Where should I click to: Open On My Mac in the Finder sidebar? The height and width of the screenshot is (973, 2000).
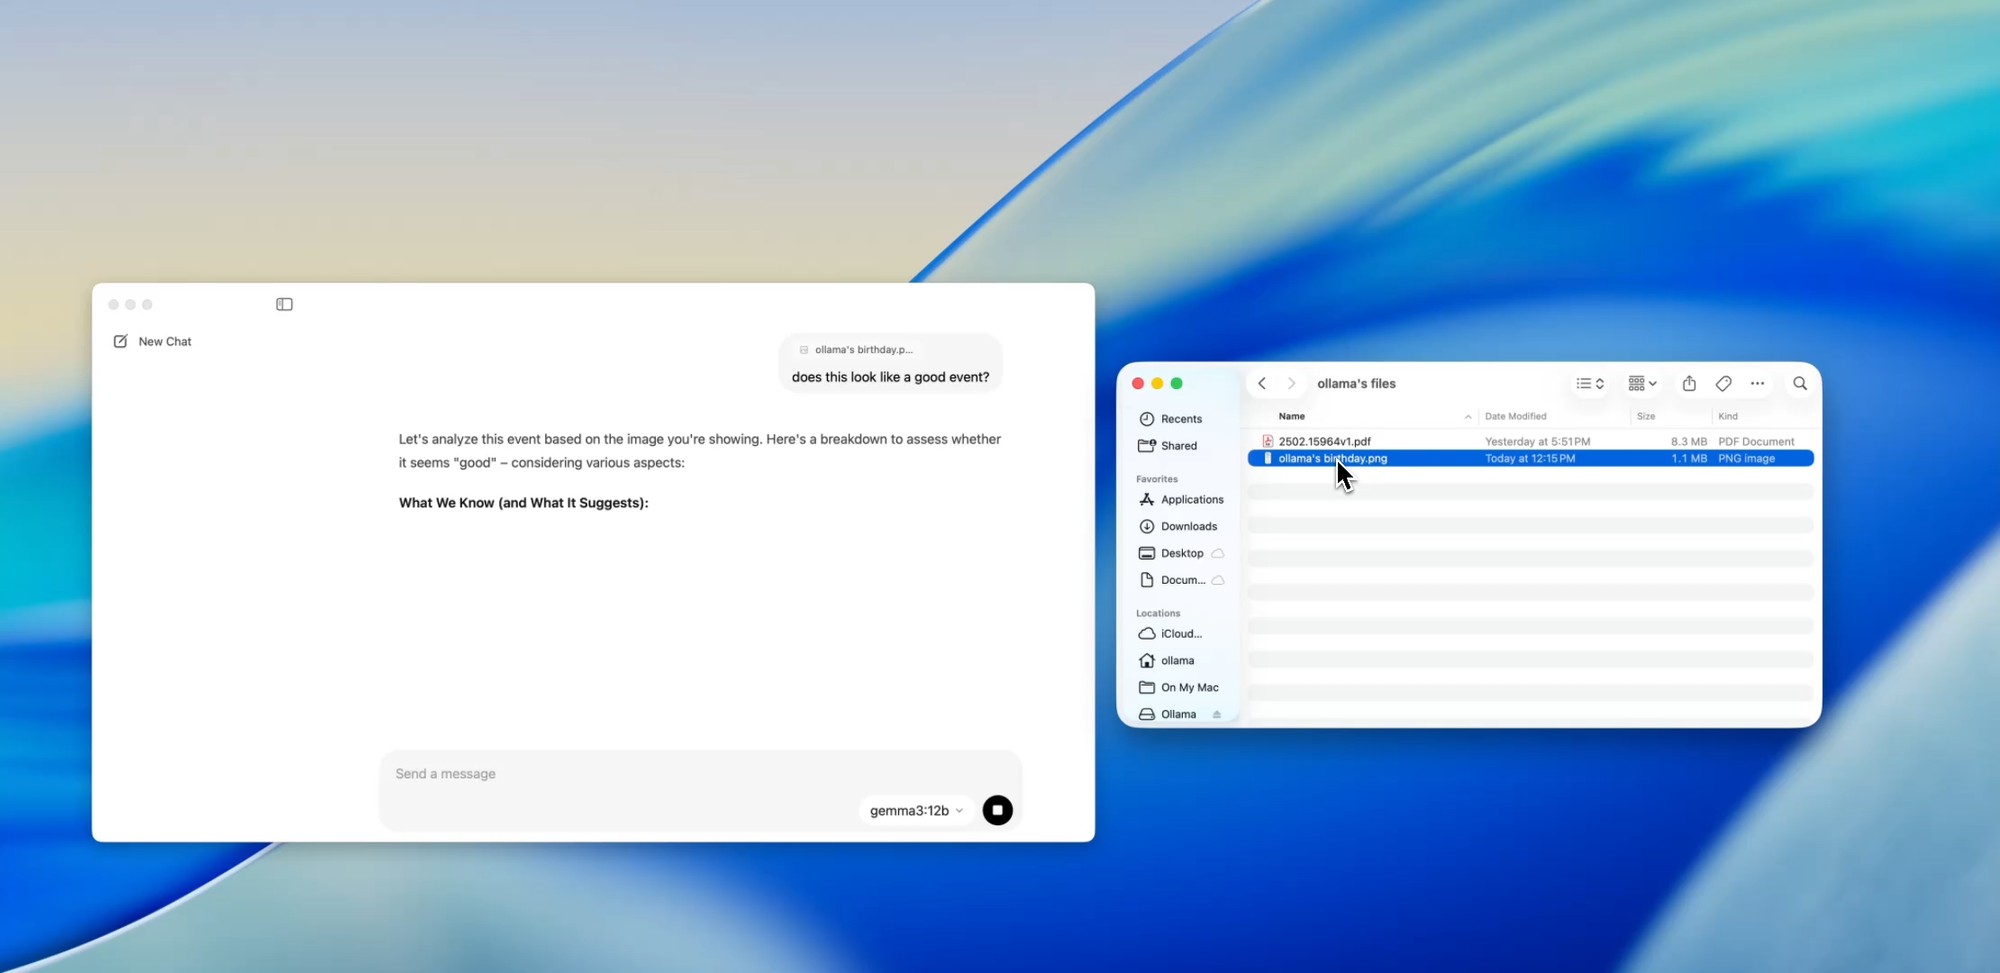1189,688
